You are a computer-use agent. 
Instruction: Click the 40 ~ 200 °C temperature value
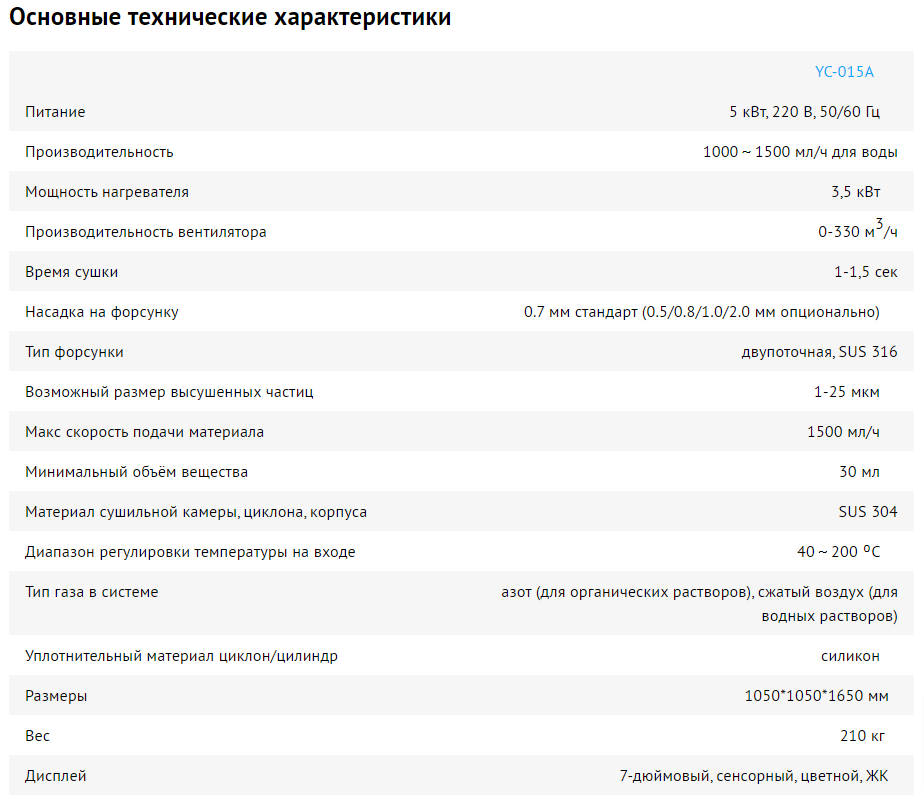pos(838,552)
